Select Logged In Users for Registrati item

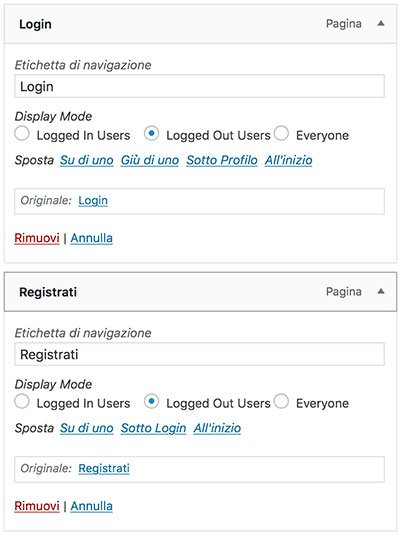click(x=22, y=401)
